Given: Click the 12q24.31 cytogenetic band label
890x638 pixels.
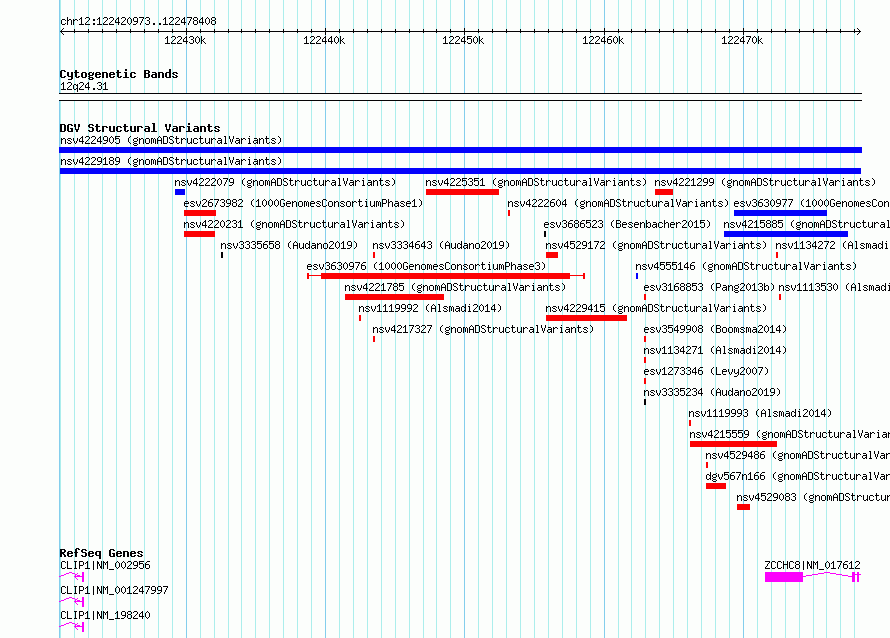Looking at the screenshot, I should click(84, 86).
